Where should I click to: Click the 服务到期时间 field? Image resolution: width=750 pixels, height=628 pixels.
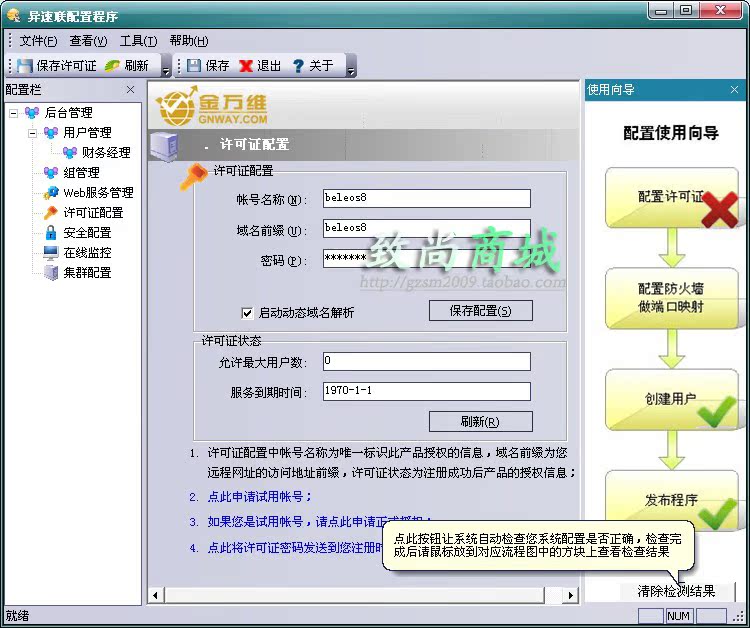pyautogui.click(x=427, y=391)
